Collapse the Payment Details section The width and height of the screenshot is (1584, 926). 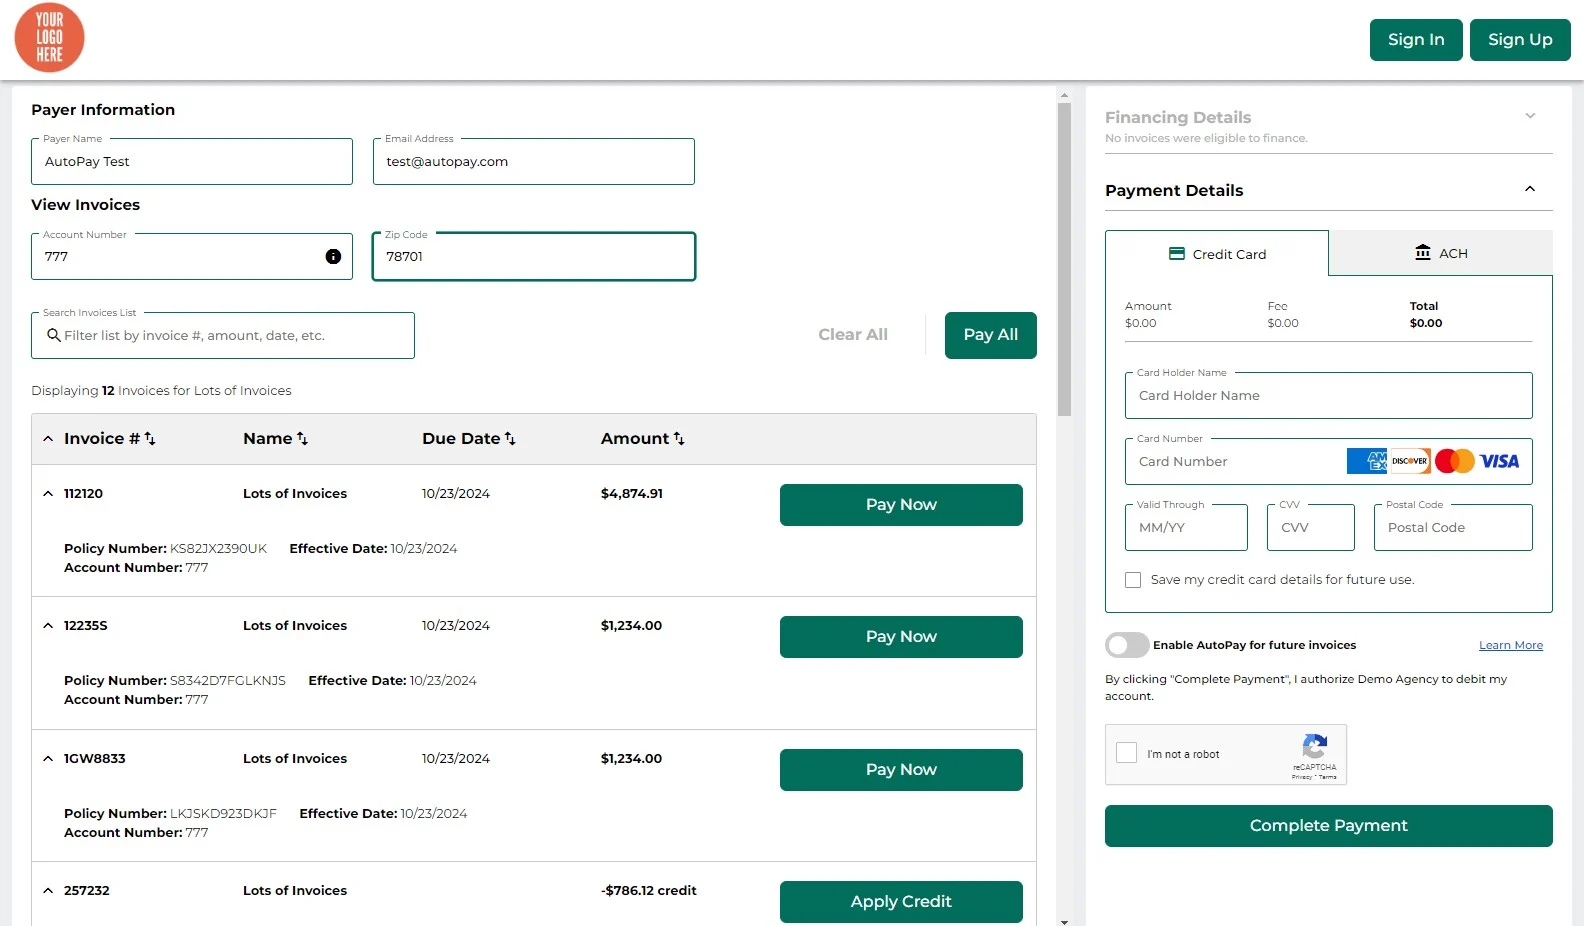1530,189
